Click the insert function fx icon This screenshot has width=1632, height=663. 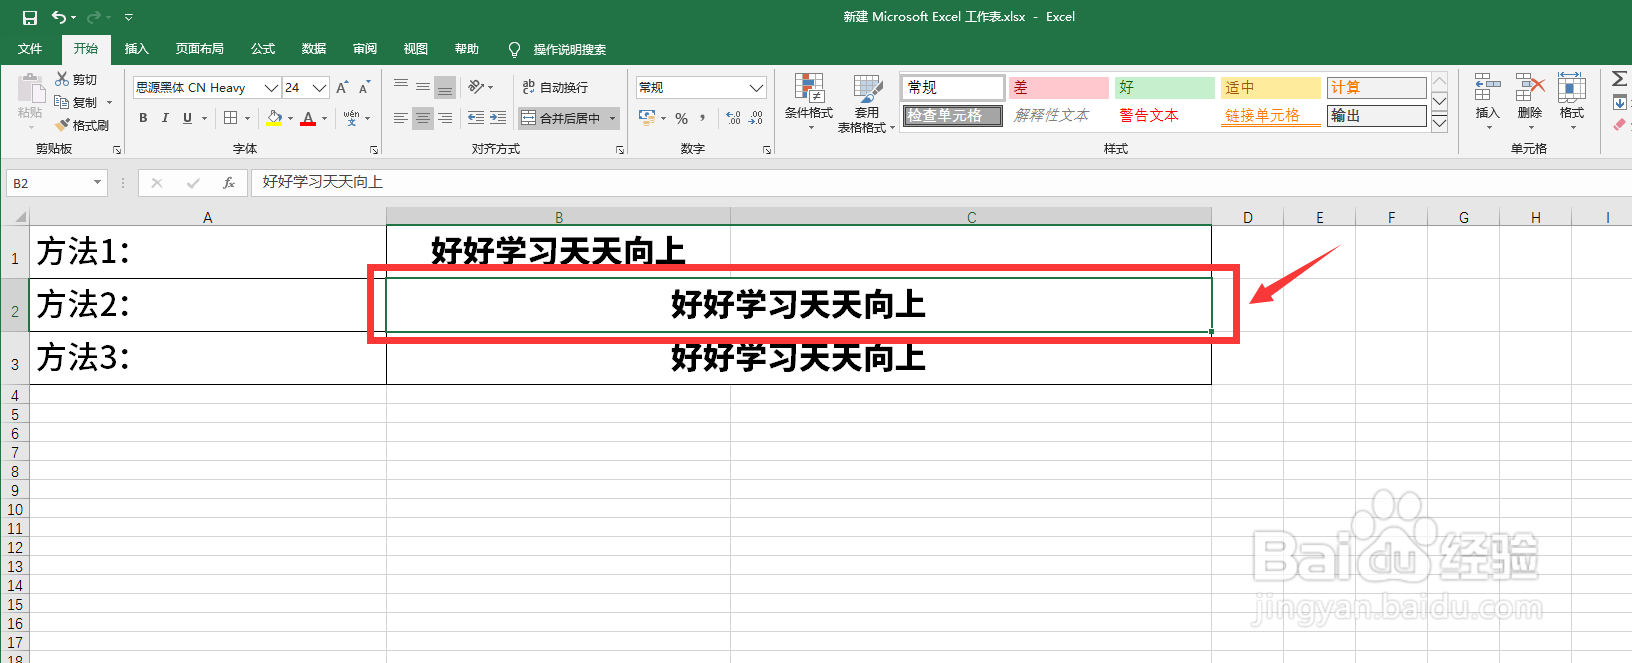pyautogui.click(x=229, y=183)
